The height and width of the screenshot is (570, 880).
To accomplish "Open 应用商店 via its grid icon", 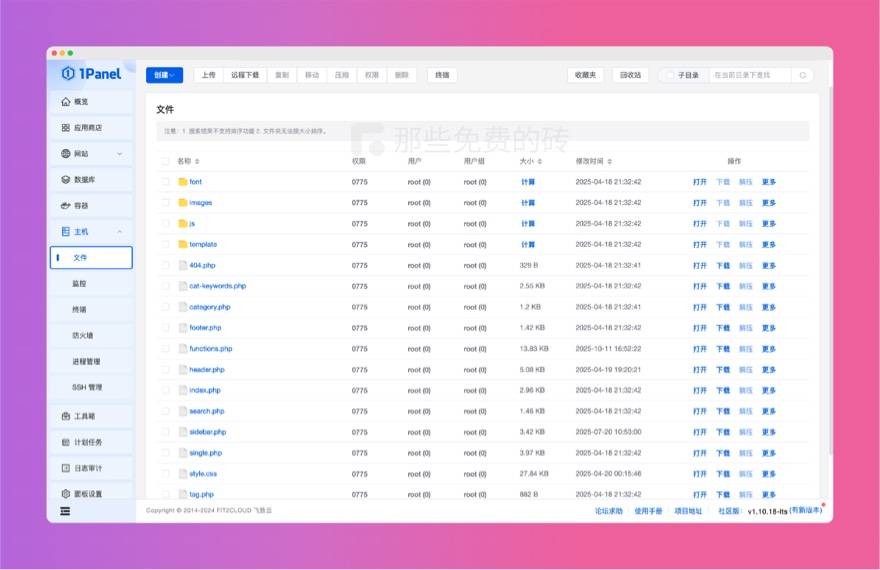I will coord(66,128).
